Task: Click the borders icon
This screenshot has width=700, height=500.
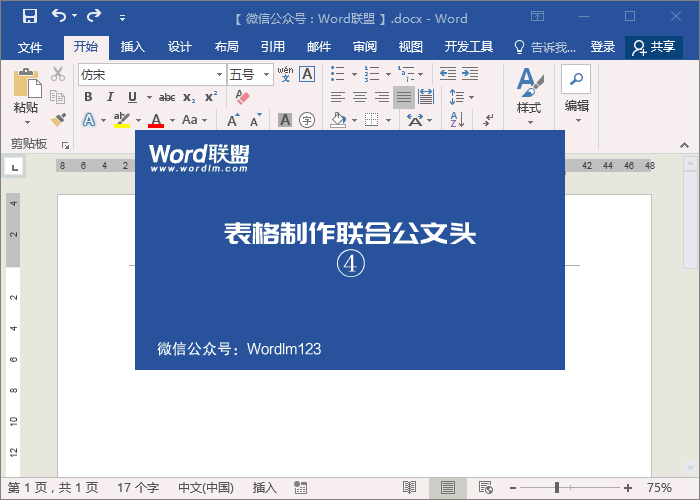Action: pyautogui.click(x=371, y=120)
